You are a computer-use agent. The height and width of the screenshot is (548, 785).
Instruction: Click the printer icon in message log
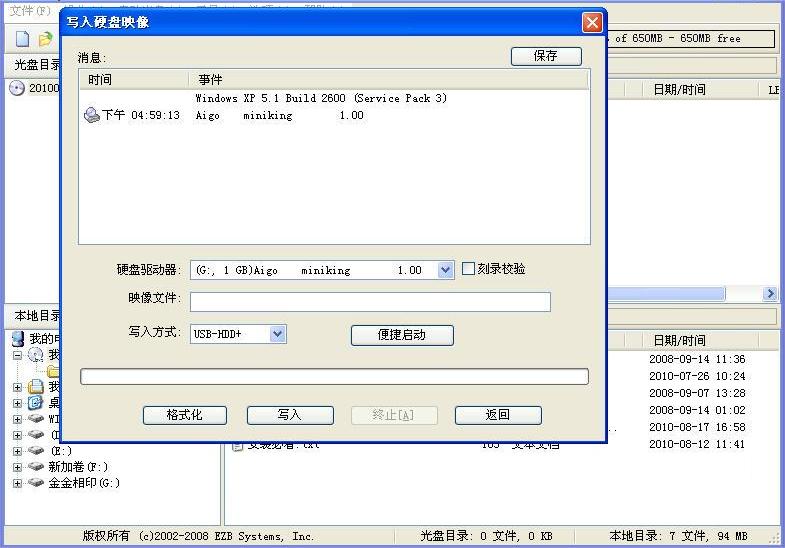point(92,115)
